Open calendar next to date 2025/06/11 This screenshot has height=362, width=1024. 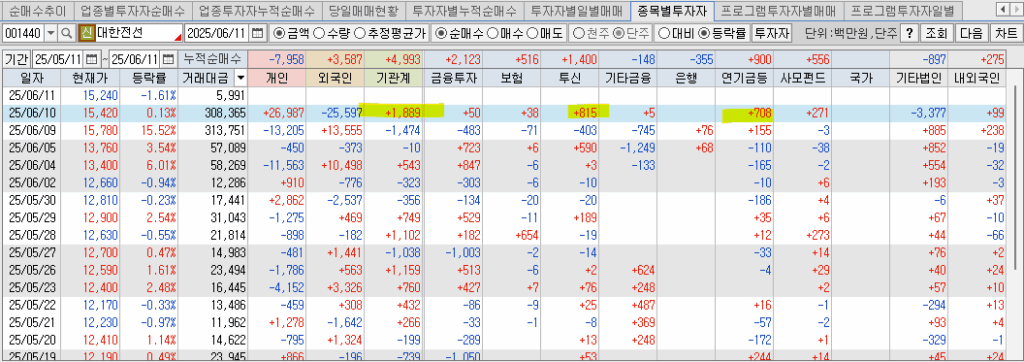coord(258,33)
